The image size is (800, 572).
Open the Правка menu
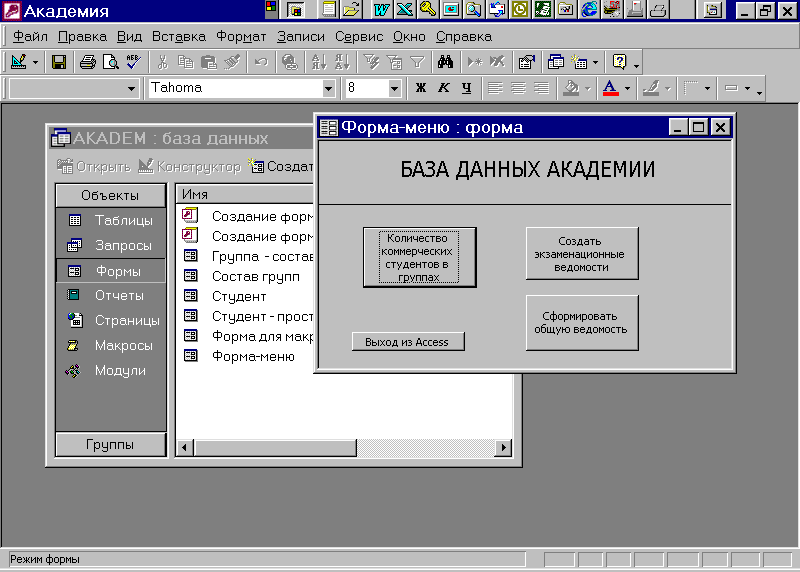click(x=82, y=37)
